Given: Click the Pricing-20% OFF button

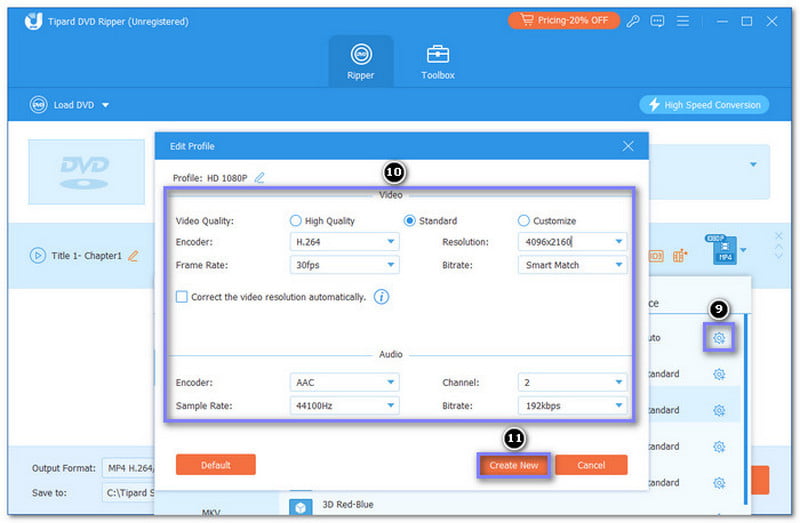Looking at the screenshot, I should [564, 20].
